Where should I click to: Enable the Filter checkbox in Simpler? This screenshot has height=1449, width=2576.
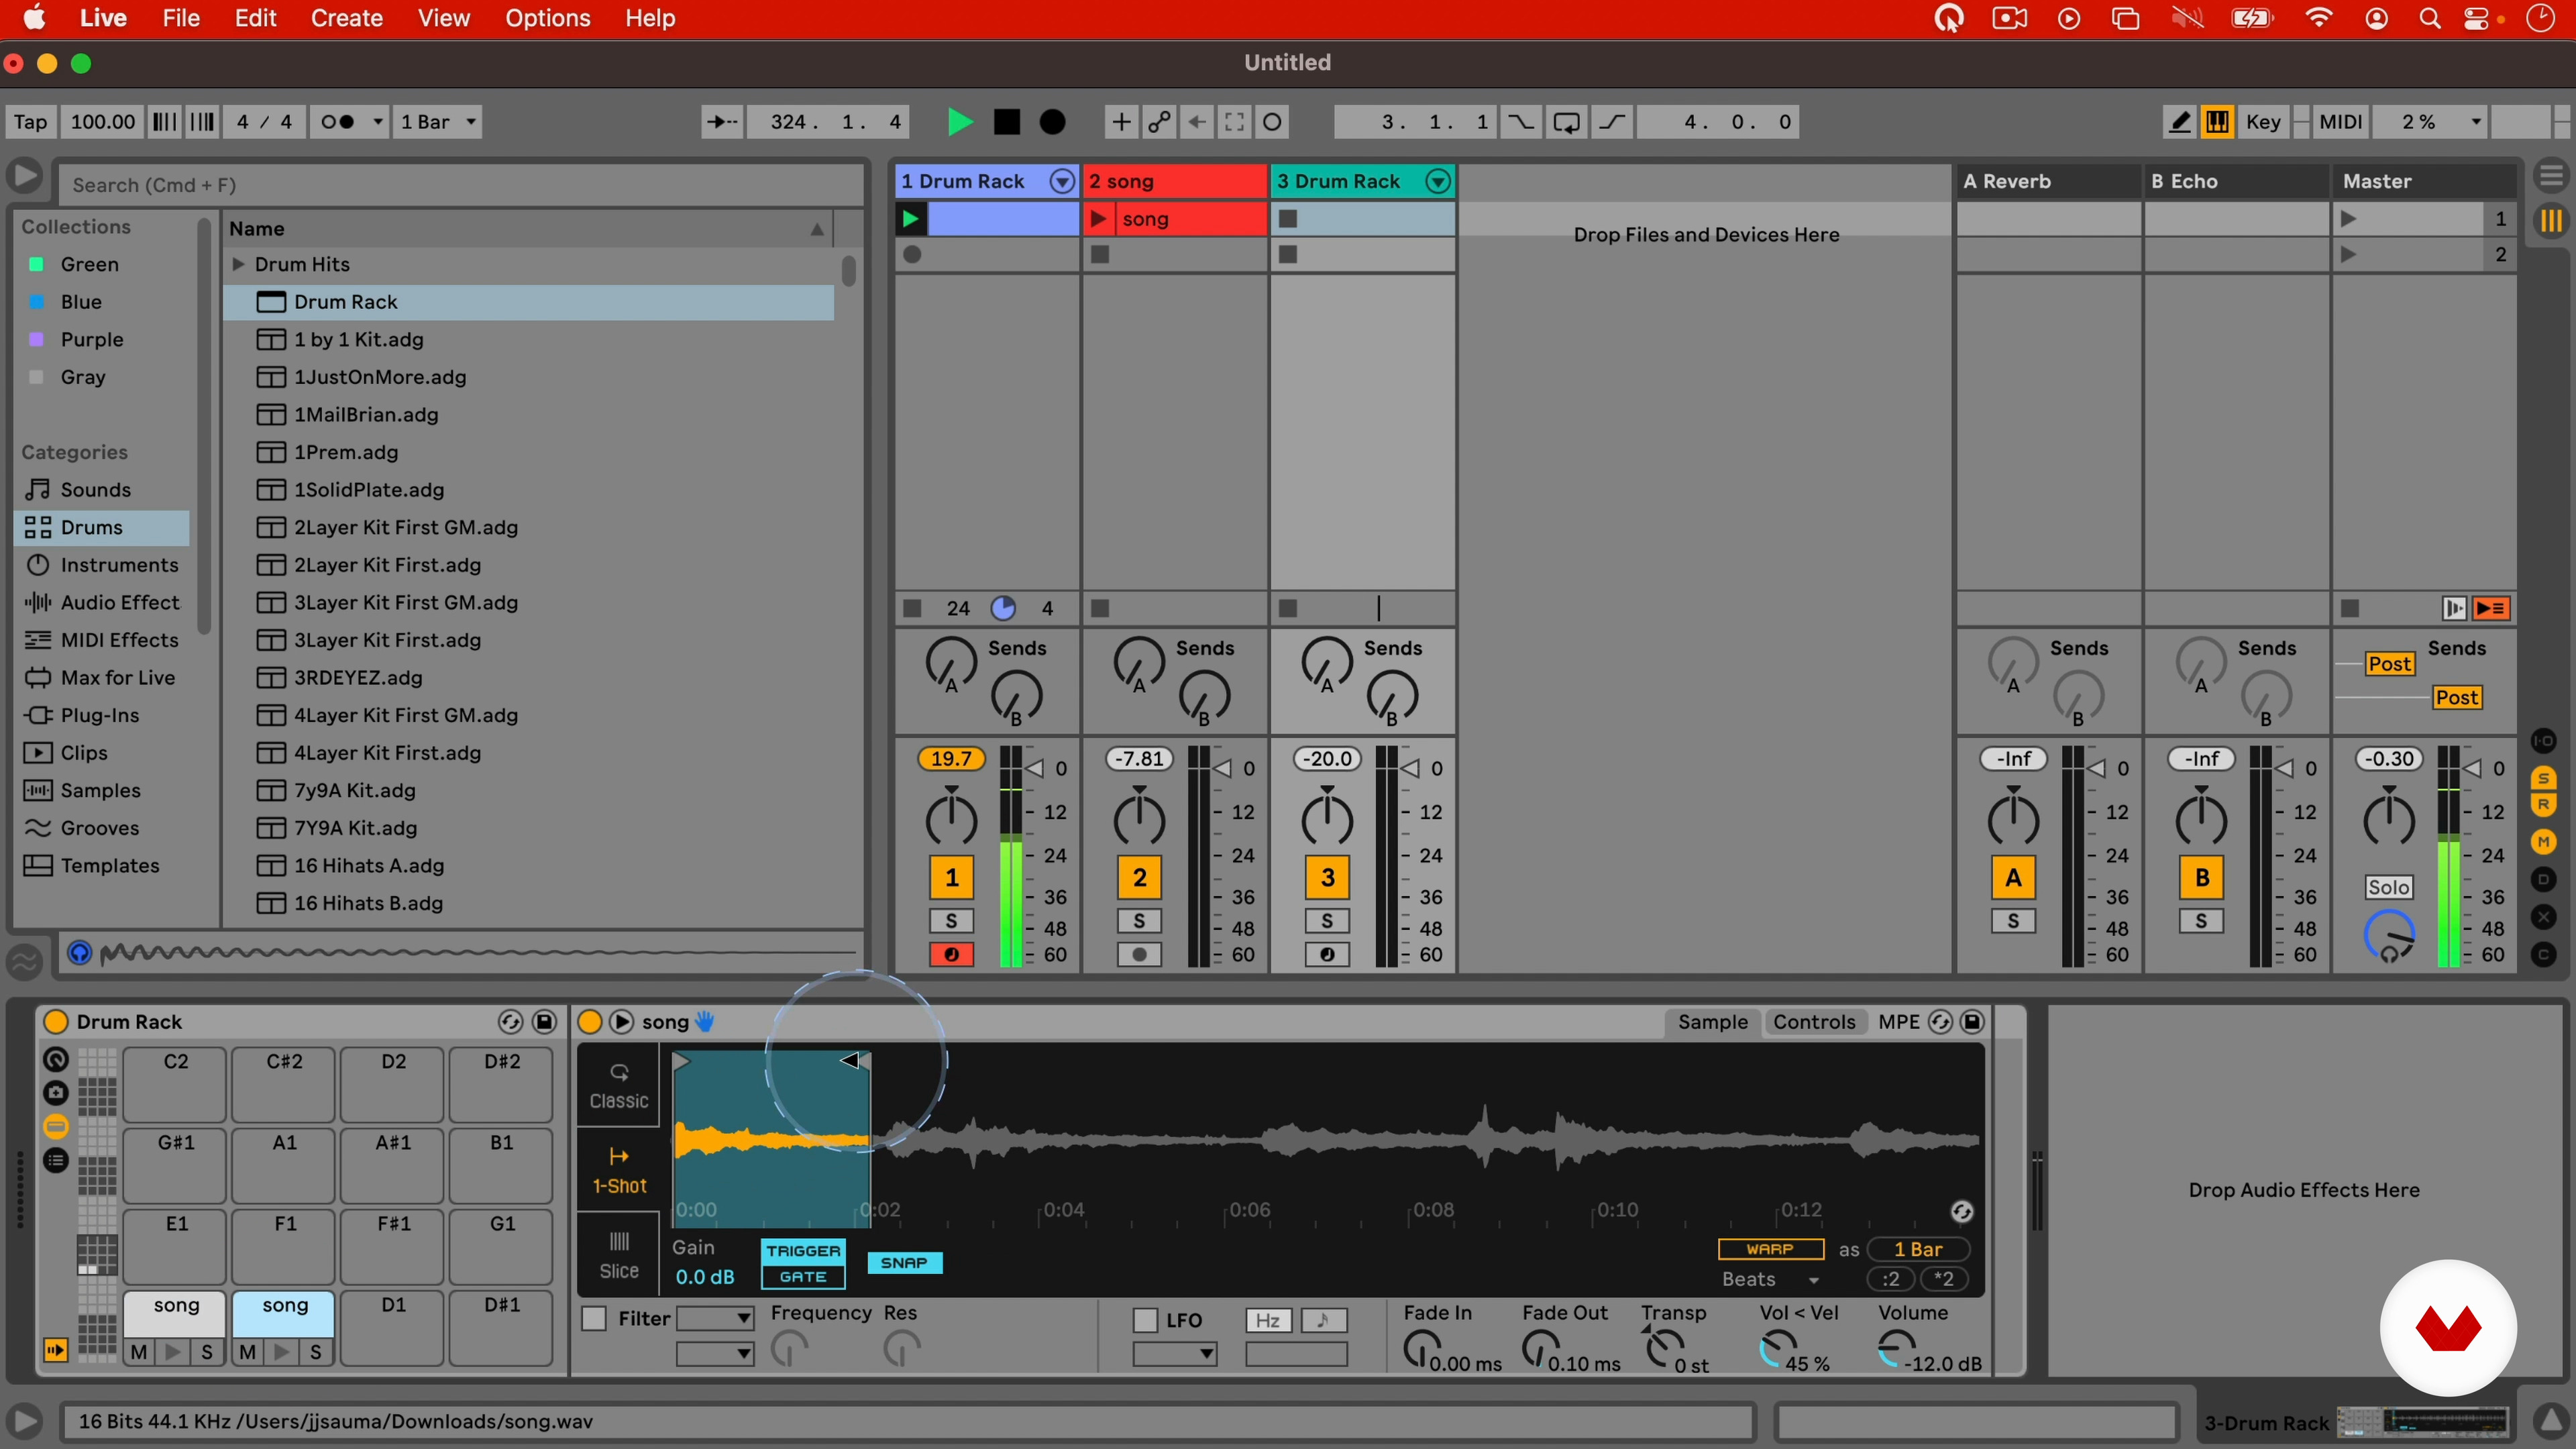click(x=594, y=1319)
